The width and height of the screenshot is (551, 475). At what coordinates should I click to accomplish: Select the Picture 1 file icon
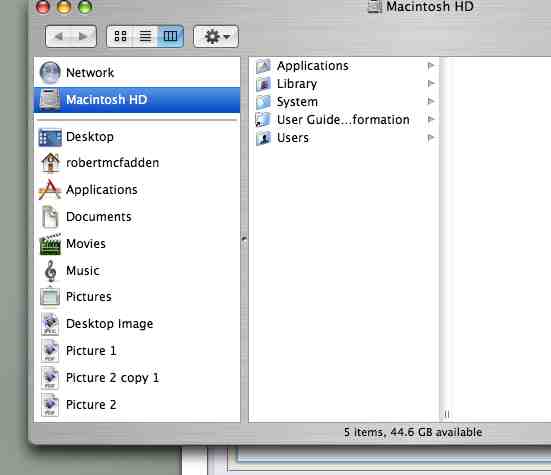(50, 351)
